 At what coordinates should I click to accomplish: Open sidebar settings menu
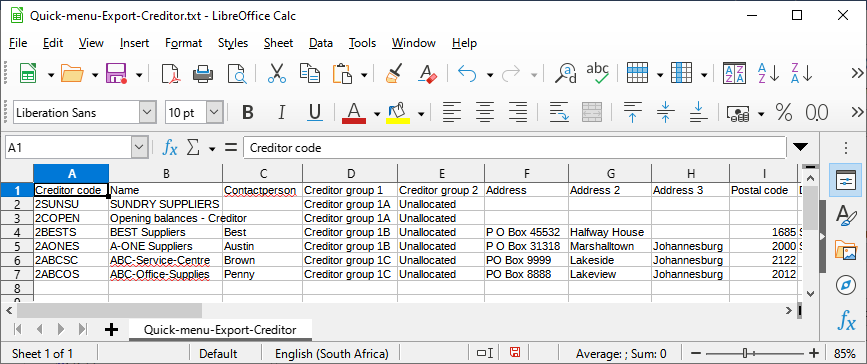(x=845, y=148)
